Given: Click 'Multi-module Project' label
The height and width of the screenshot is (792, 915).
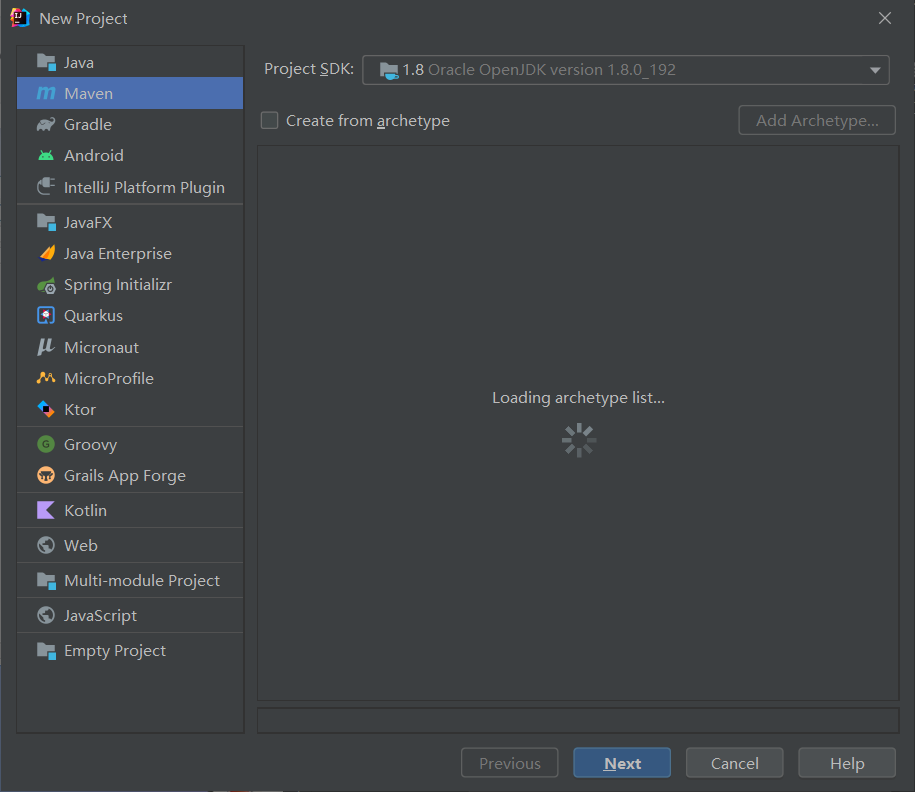Looking at the screenshot, I should click(x=142, y=581).
